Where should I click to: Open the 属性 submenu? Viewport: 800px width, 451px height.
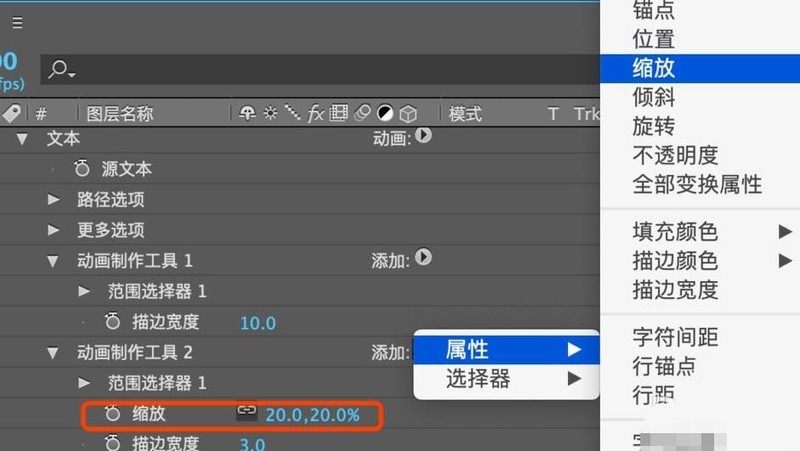coord(506,349)
